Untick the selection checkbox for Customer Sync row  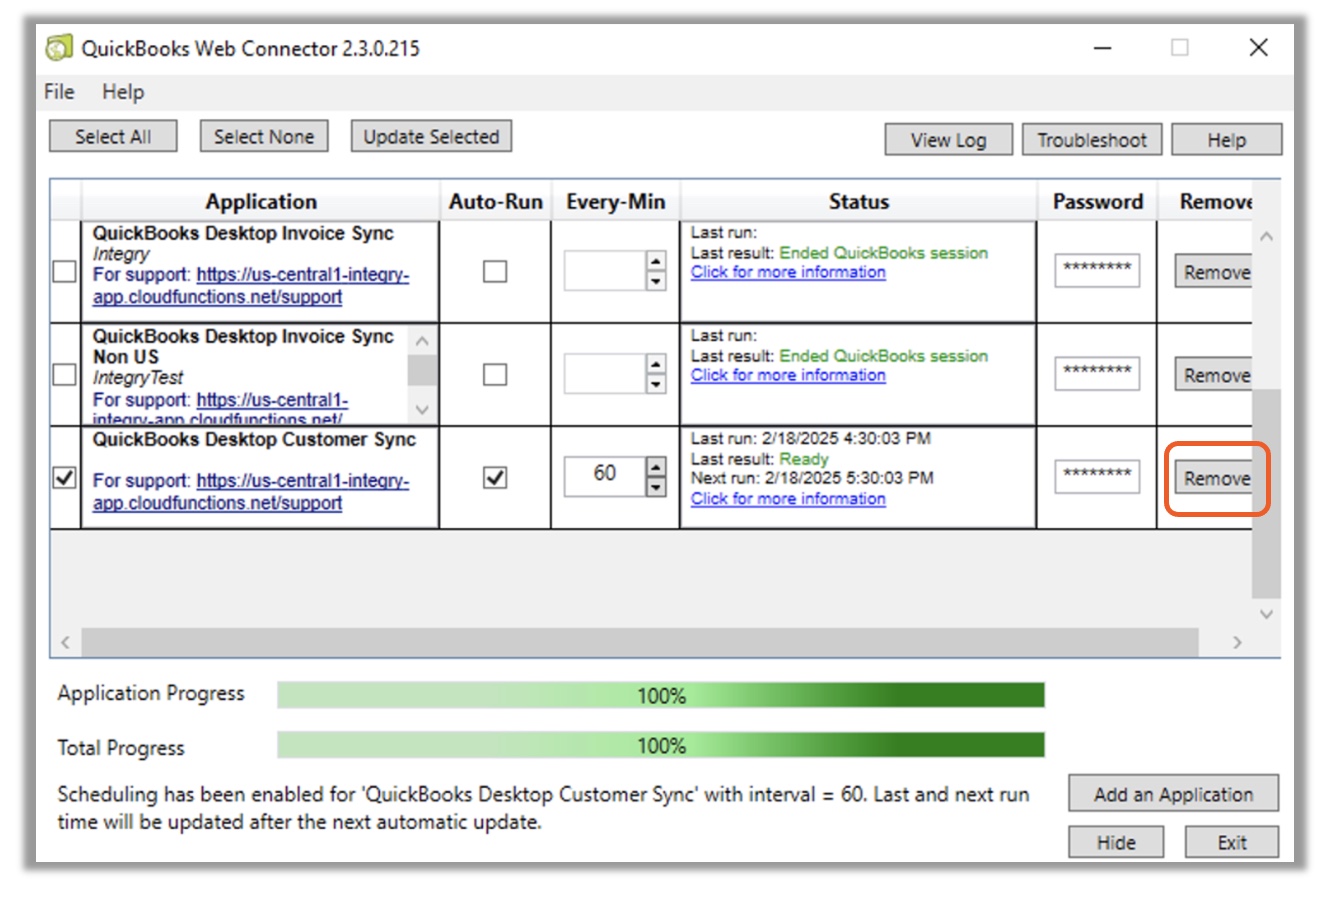click(64, 477)
